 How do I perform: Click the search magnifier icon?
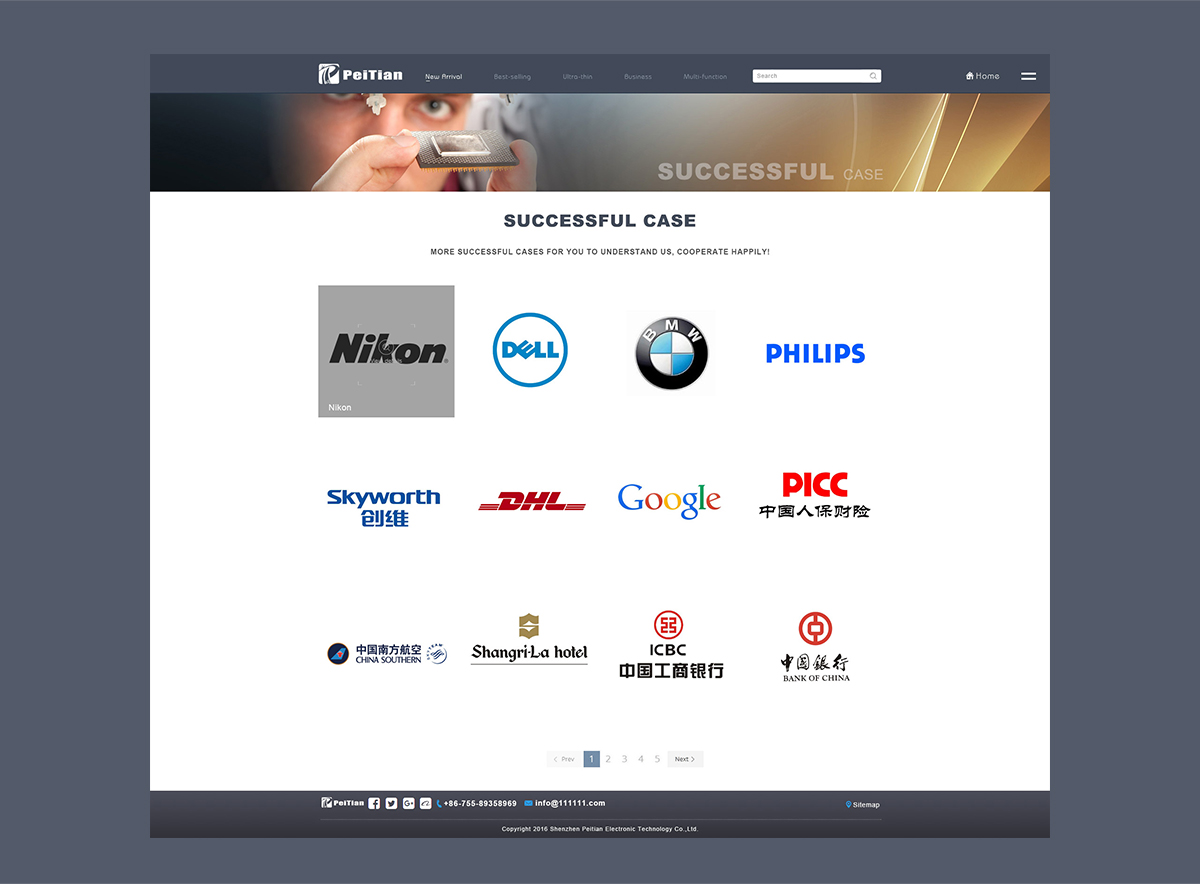(x=873, y=76)
